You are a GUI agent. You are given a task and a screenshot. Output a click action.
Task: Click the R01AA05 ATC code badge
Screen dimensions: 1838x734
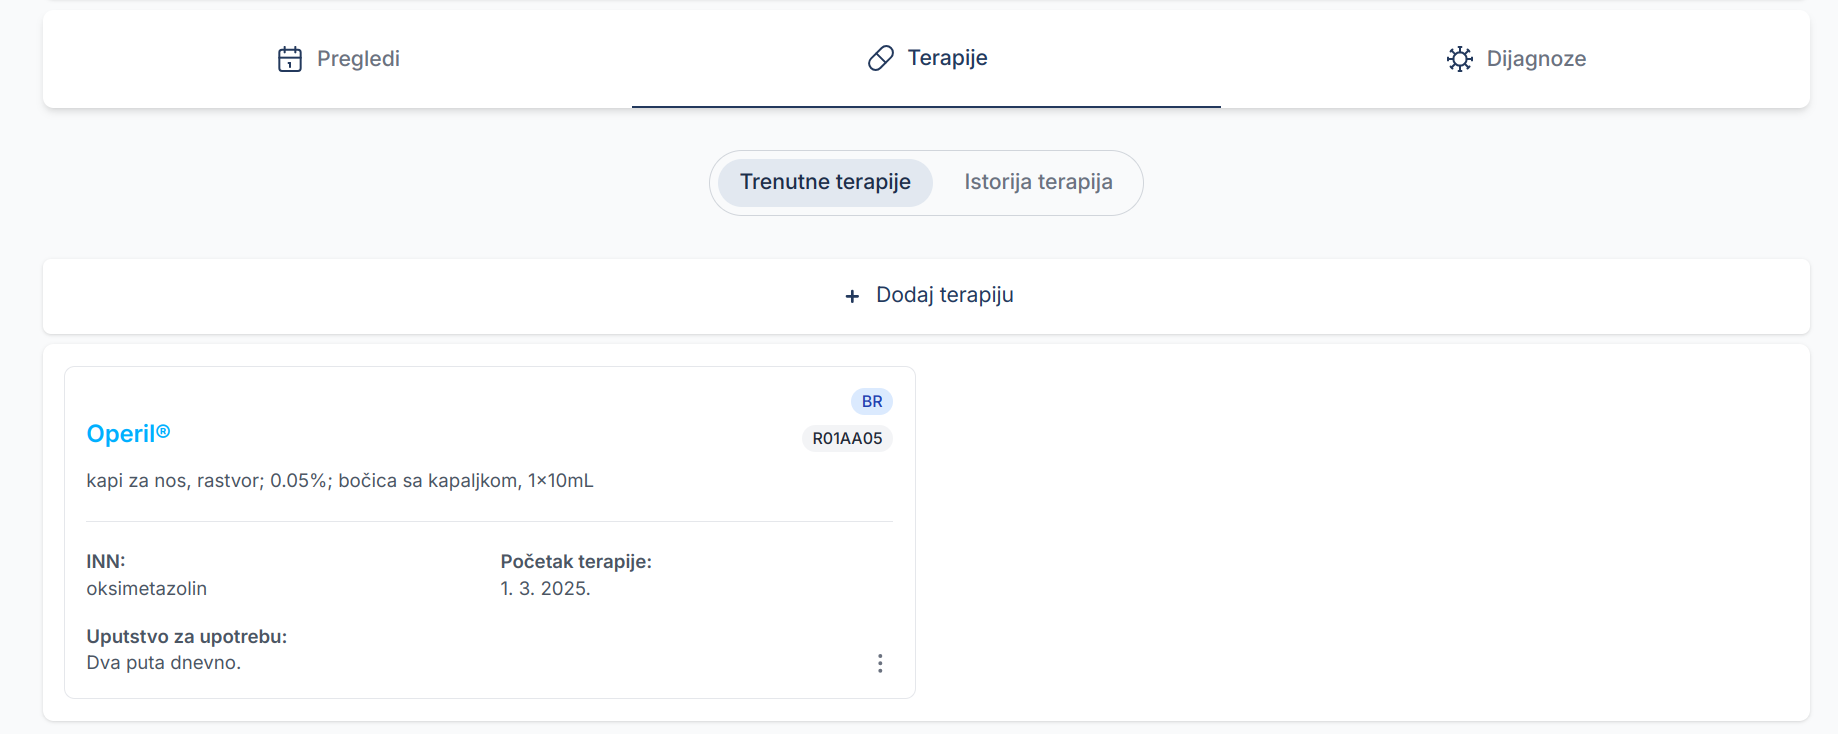tap(847, 438)
